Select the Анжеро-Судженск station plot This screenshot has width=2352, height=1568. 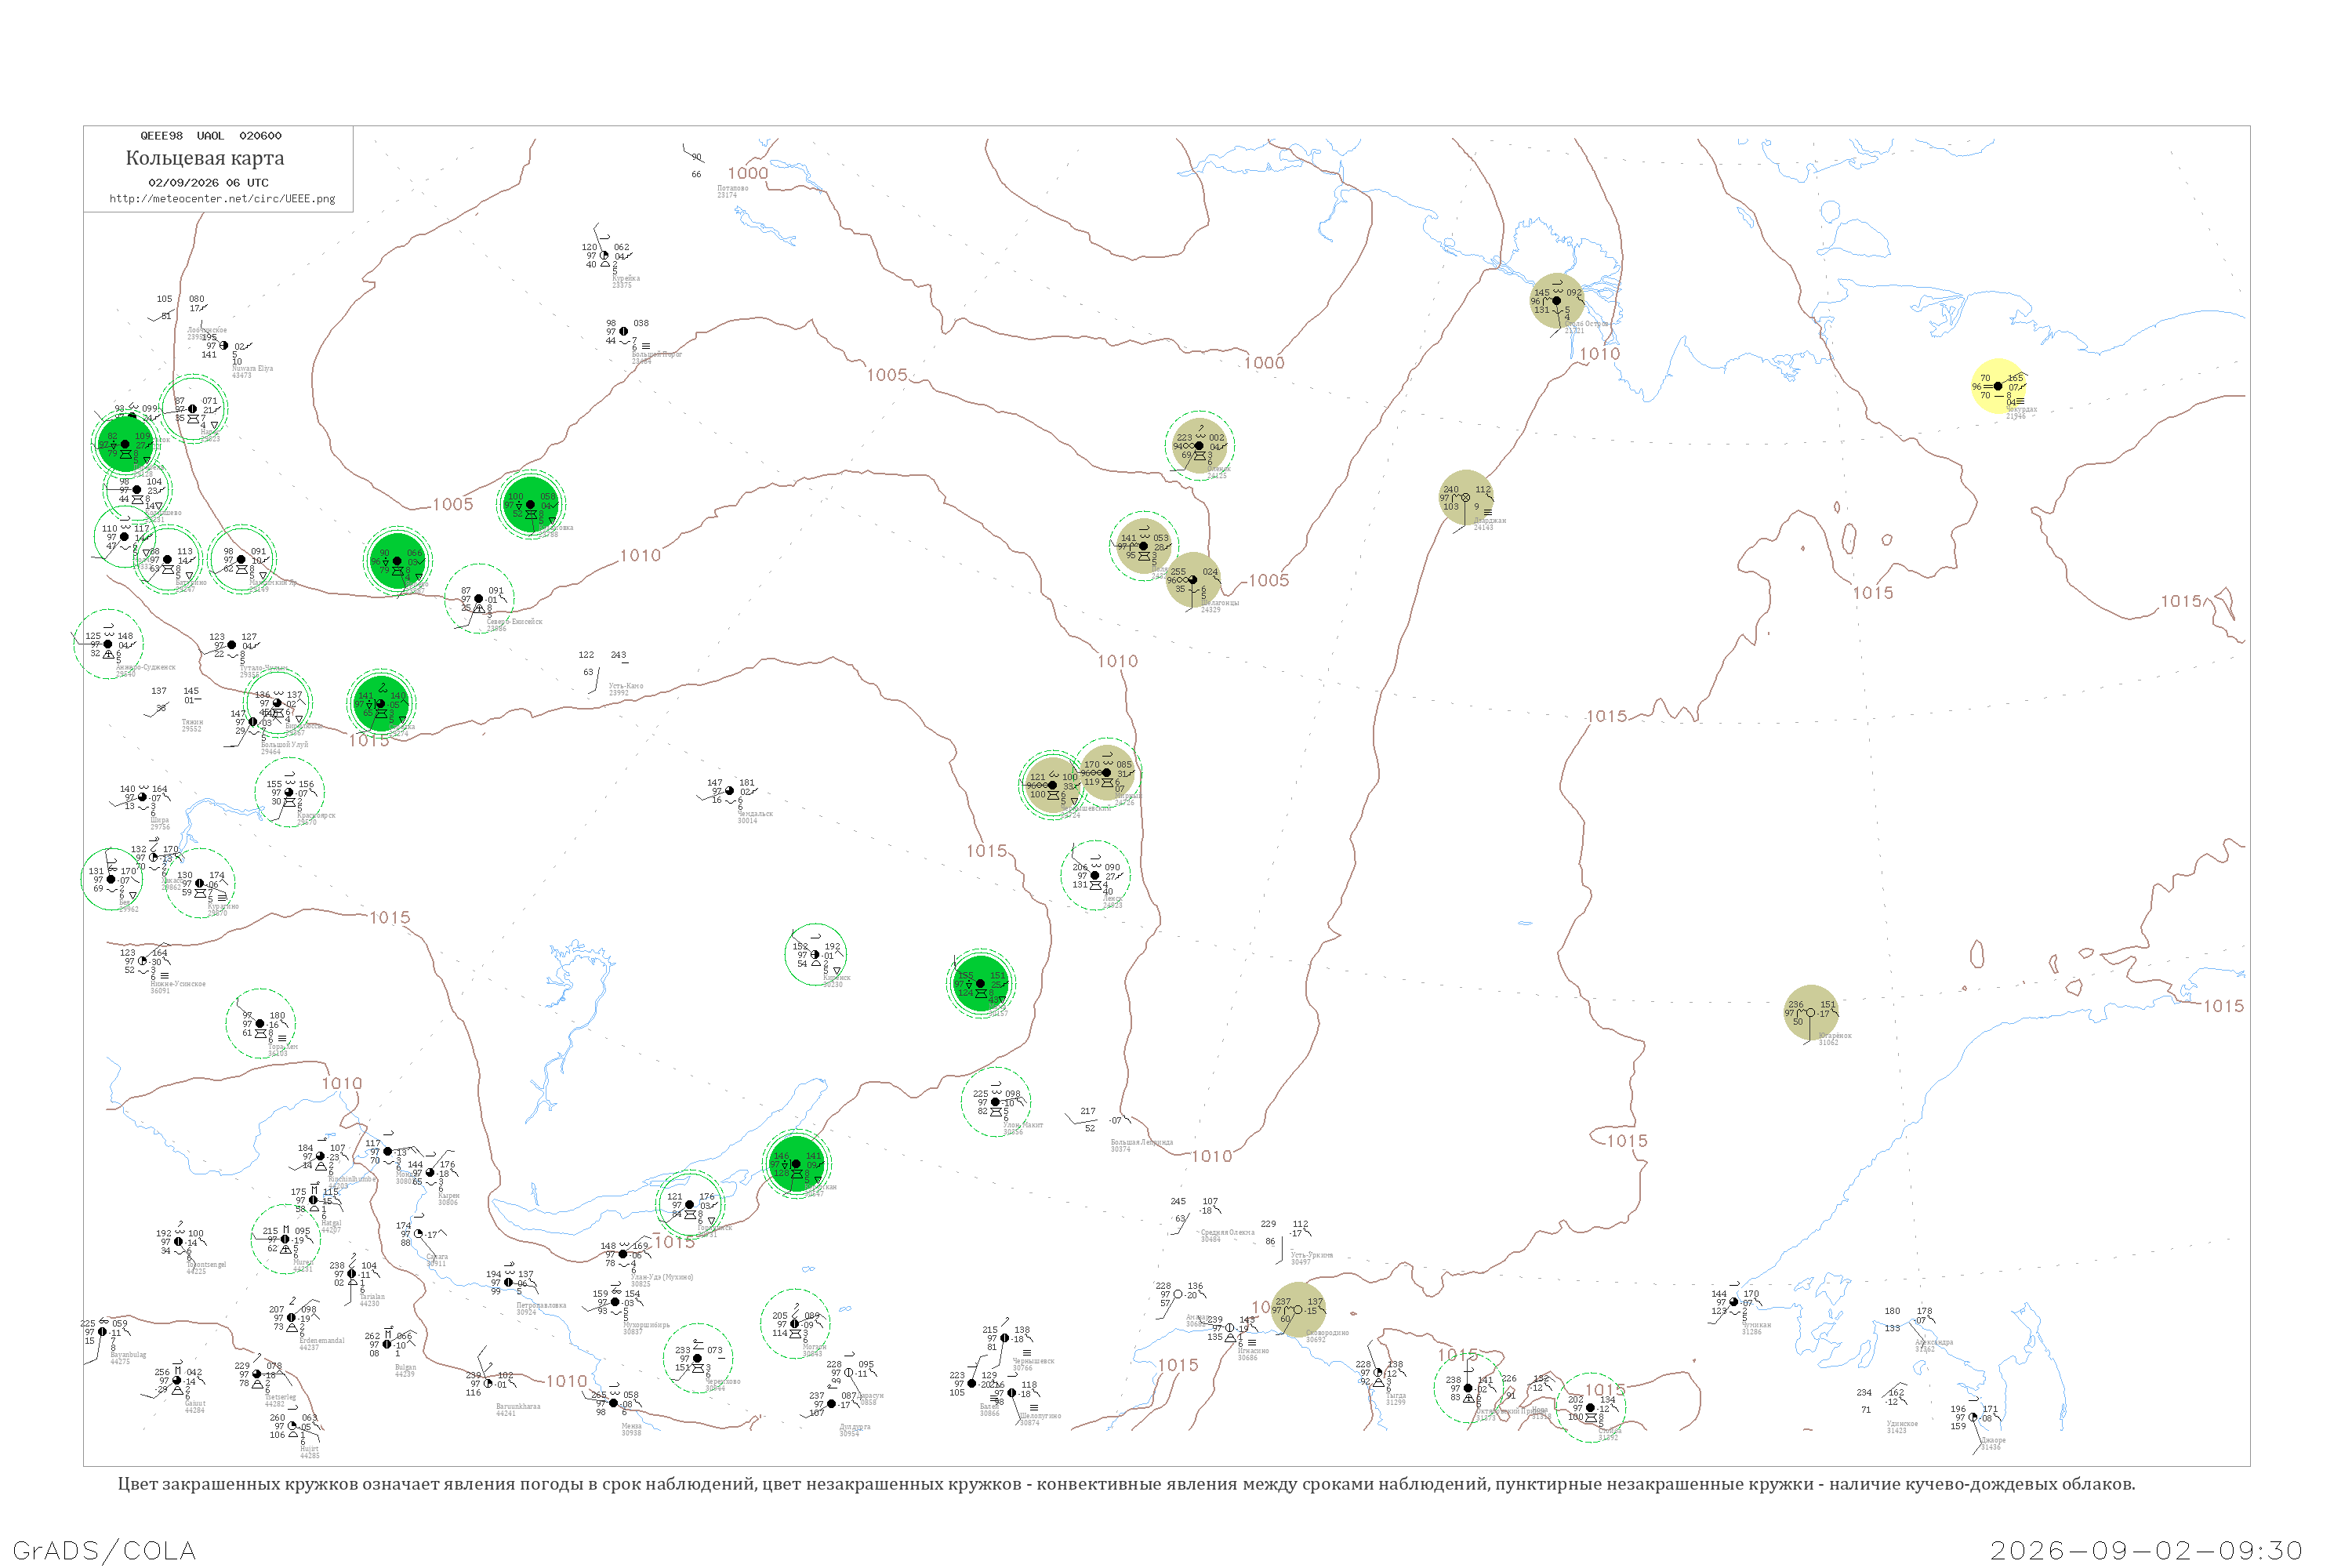(x=108, y=644)
